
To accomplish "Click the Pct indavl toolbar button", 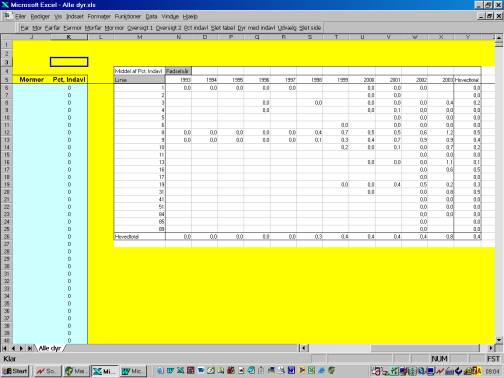I will coord(196,28).
